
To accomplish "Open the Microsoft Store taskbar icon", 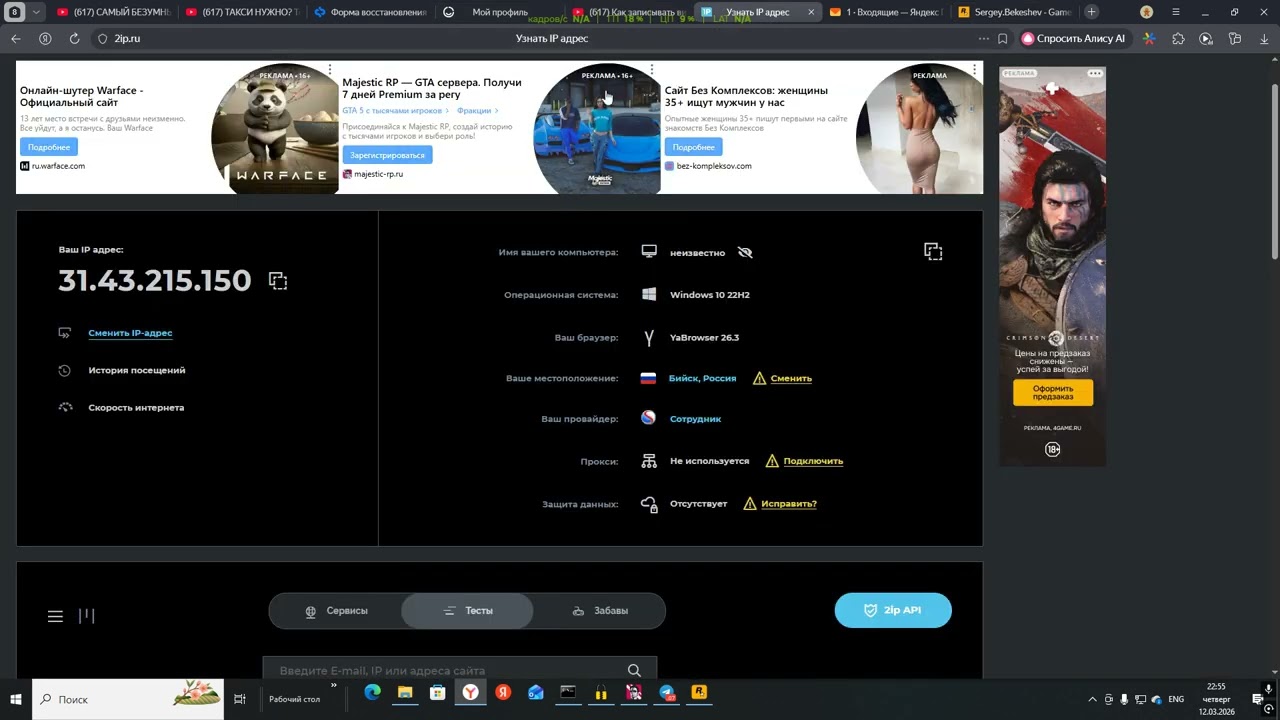I will point(438,692).
